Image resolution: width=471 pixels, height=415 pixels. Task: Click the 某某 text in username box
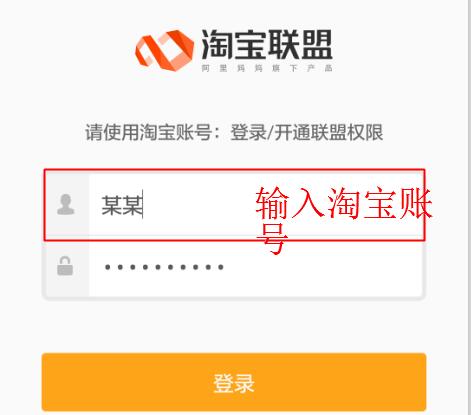[x=122, y=205]
